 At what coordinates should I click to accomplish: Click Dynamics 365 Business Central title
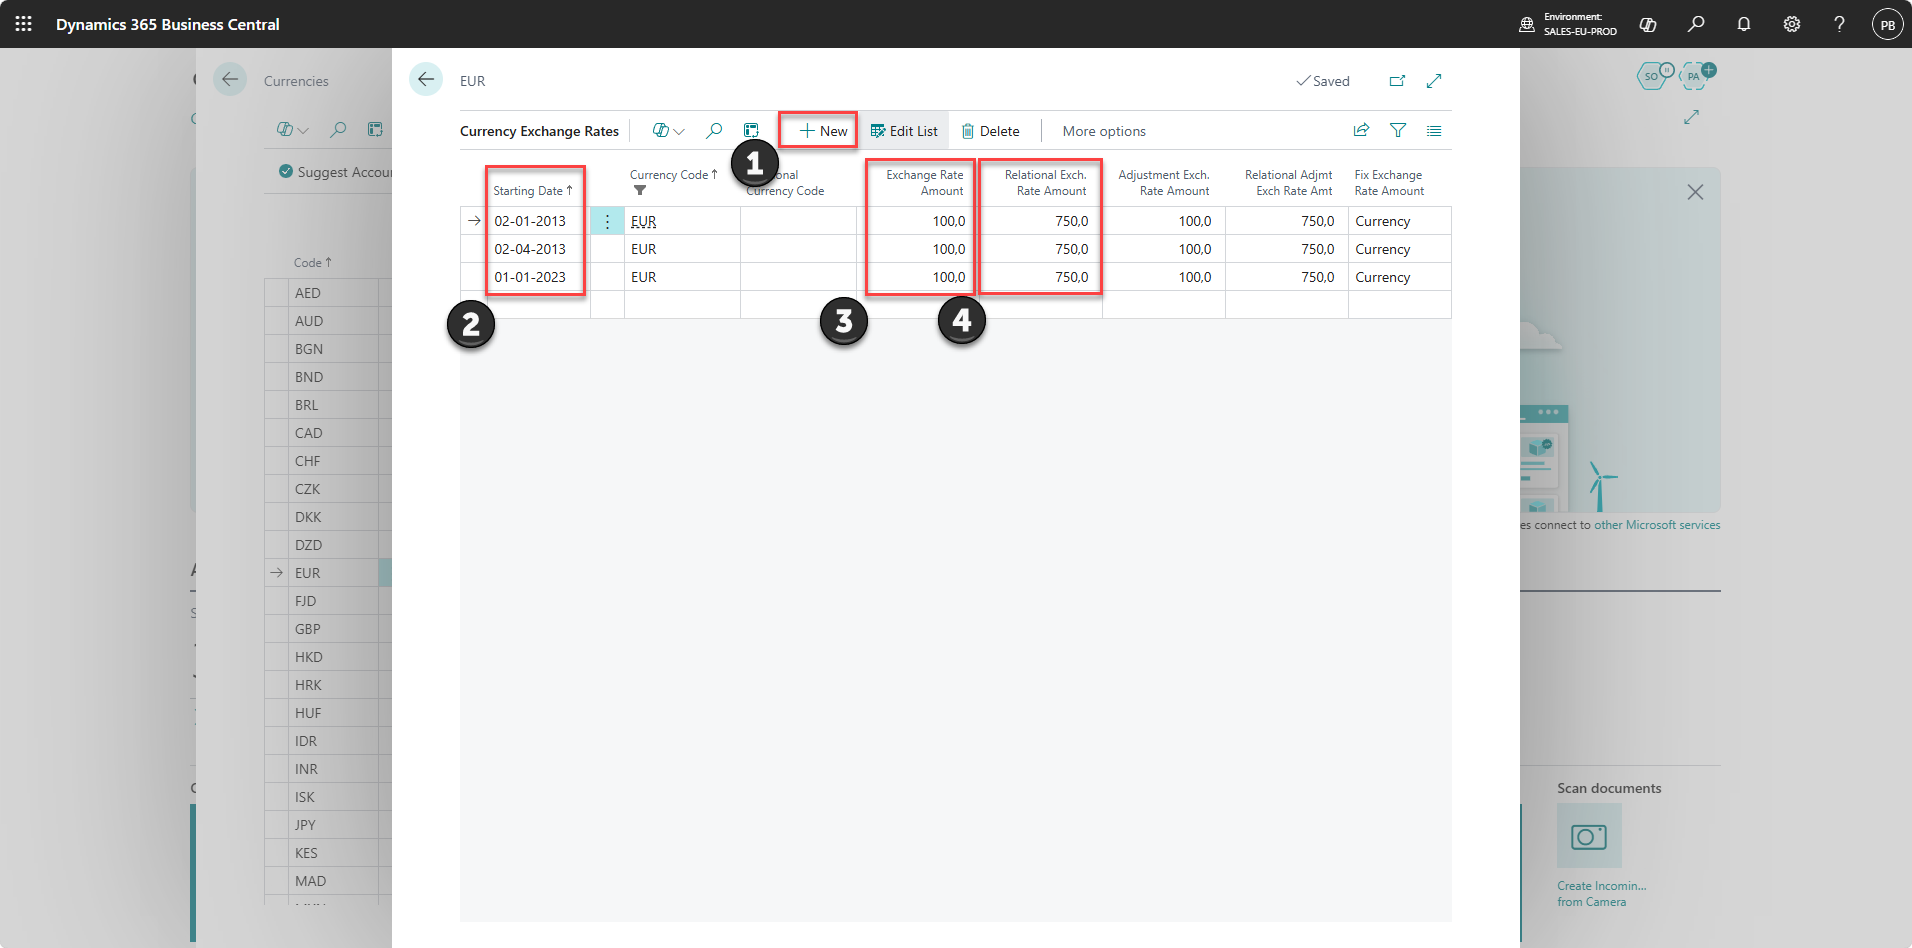[x=168, y=24]
